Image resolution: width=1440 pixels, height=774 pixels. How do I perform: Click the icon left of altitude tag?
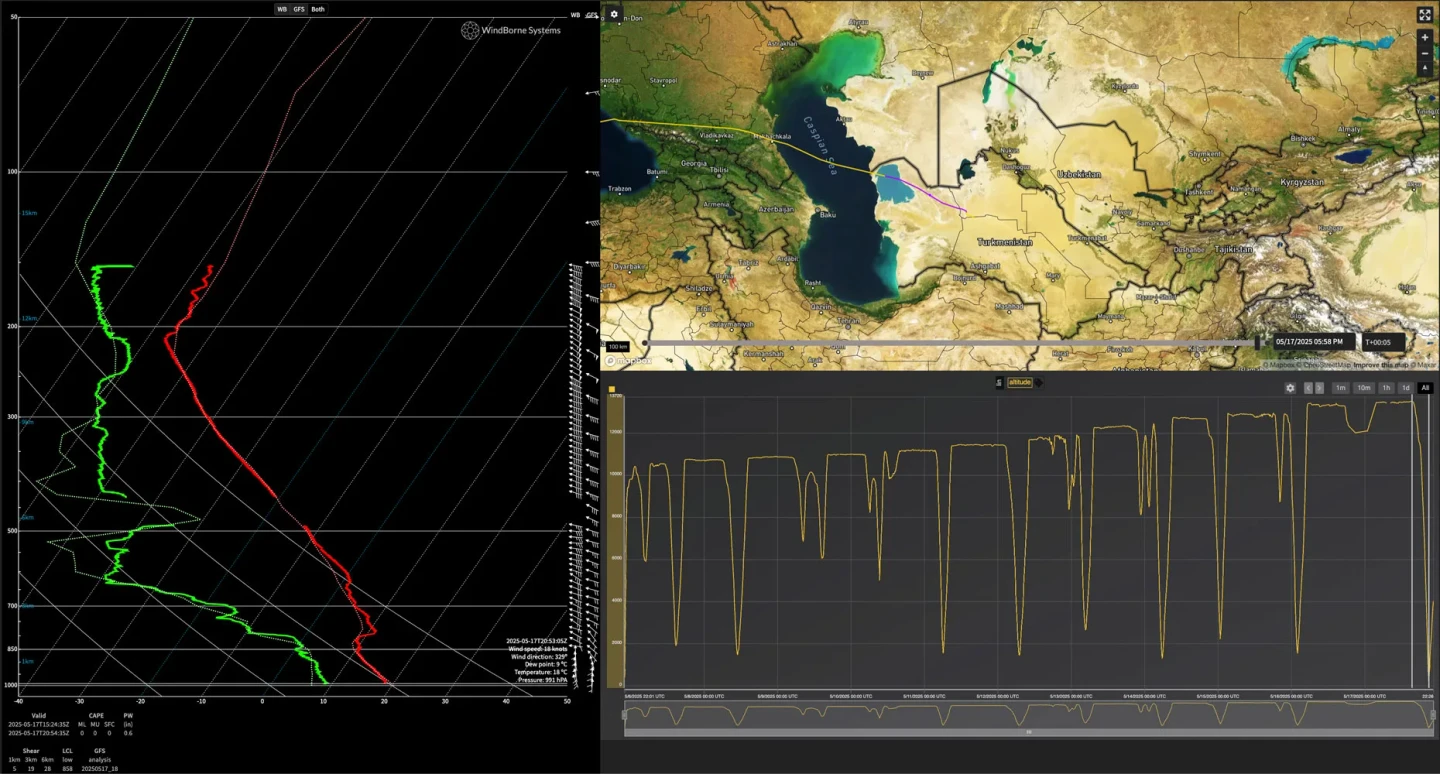coord(999,383)
